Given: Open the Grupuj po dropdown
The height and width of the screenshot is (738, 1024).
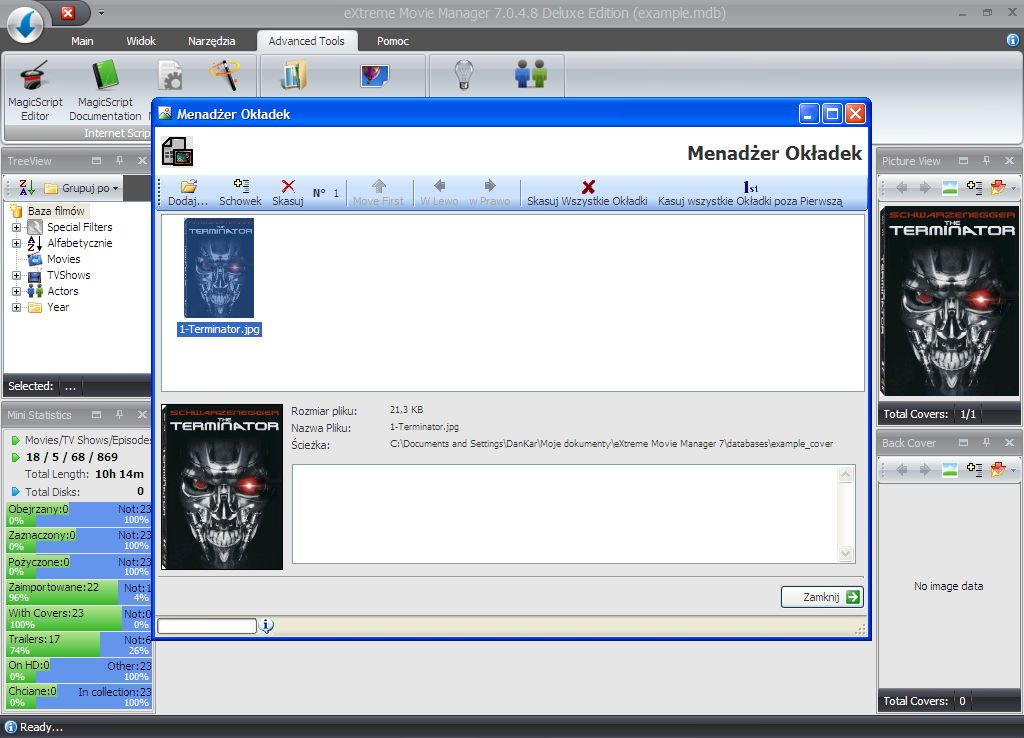Looking at the screenshot, I should (82, 188).
